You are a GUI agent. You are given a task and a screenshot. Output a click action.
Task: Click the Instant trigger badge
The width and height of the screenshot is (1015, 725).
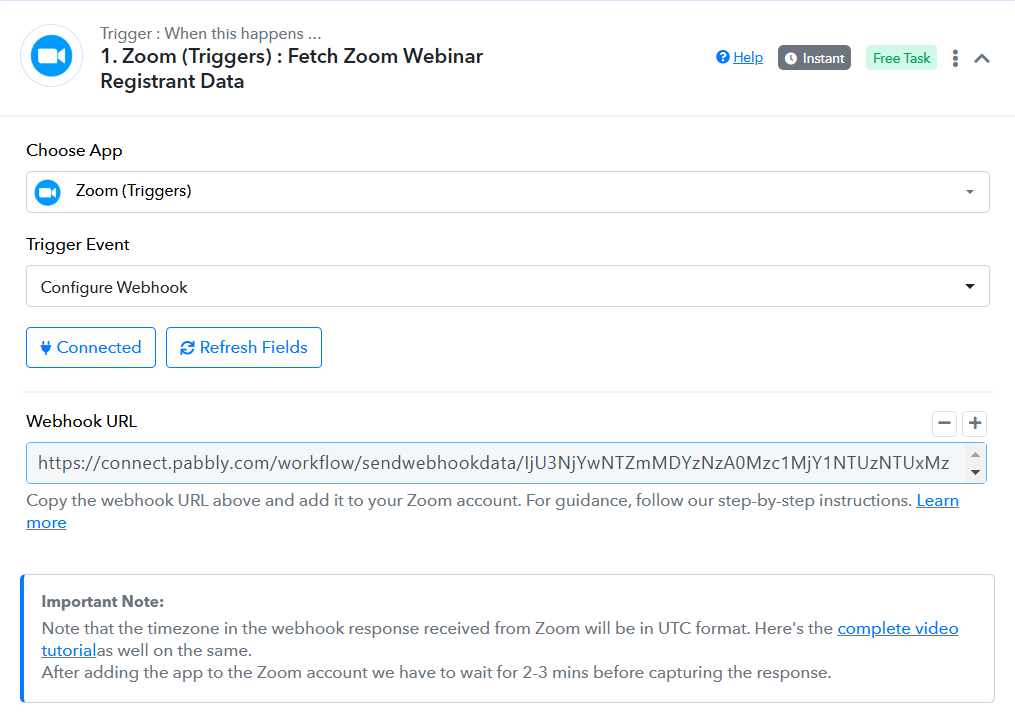tap(814, 58)
